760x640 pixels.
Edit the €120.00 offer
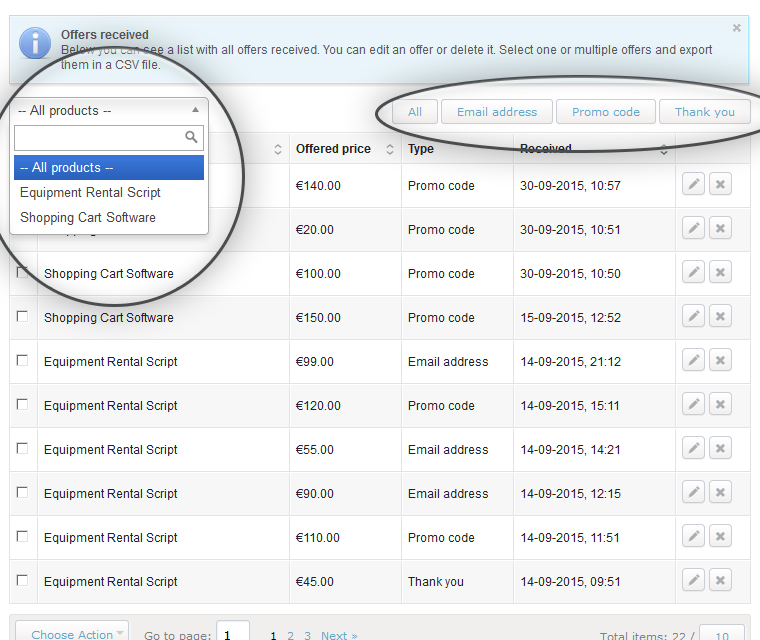point(693,404)
